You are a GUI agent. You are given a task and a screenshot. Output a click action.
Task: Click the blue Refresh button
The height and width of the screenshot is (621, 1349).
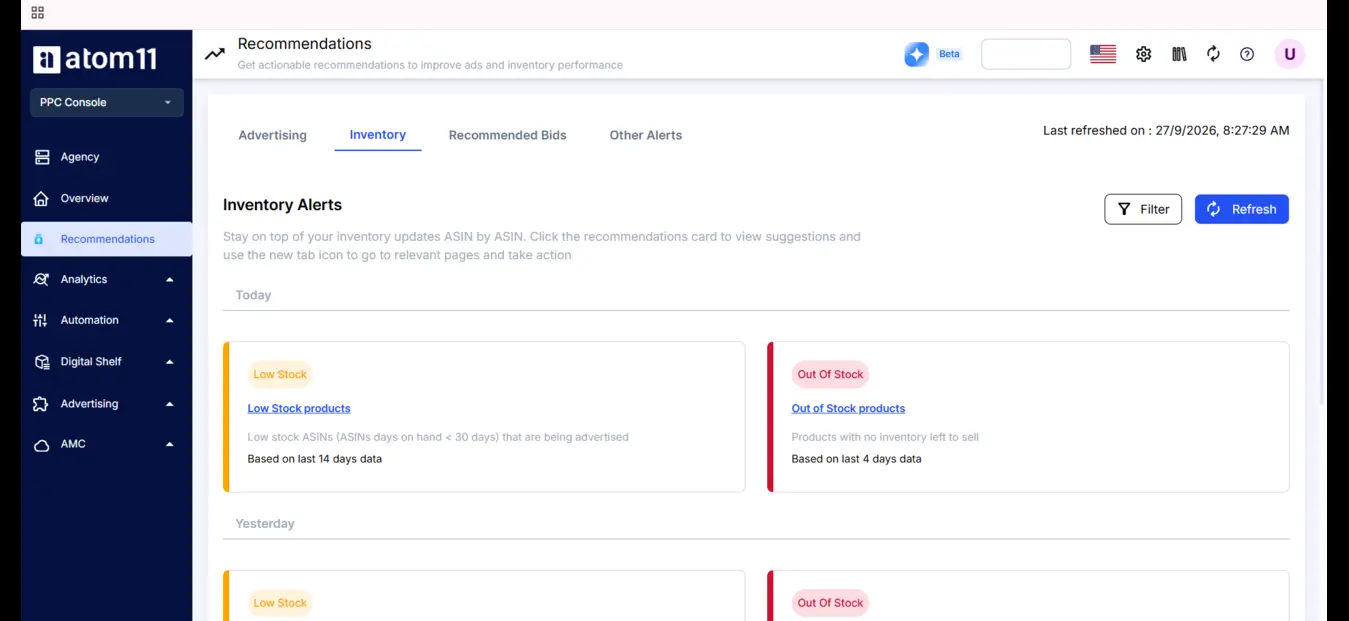pos(1241,209)
